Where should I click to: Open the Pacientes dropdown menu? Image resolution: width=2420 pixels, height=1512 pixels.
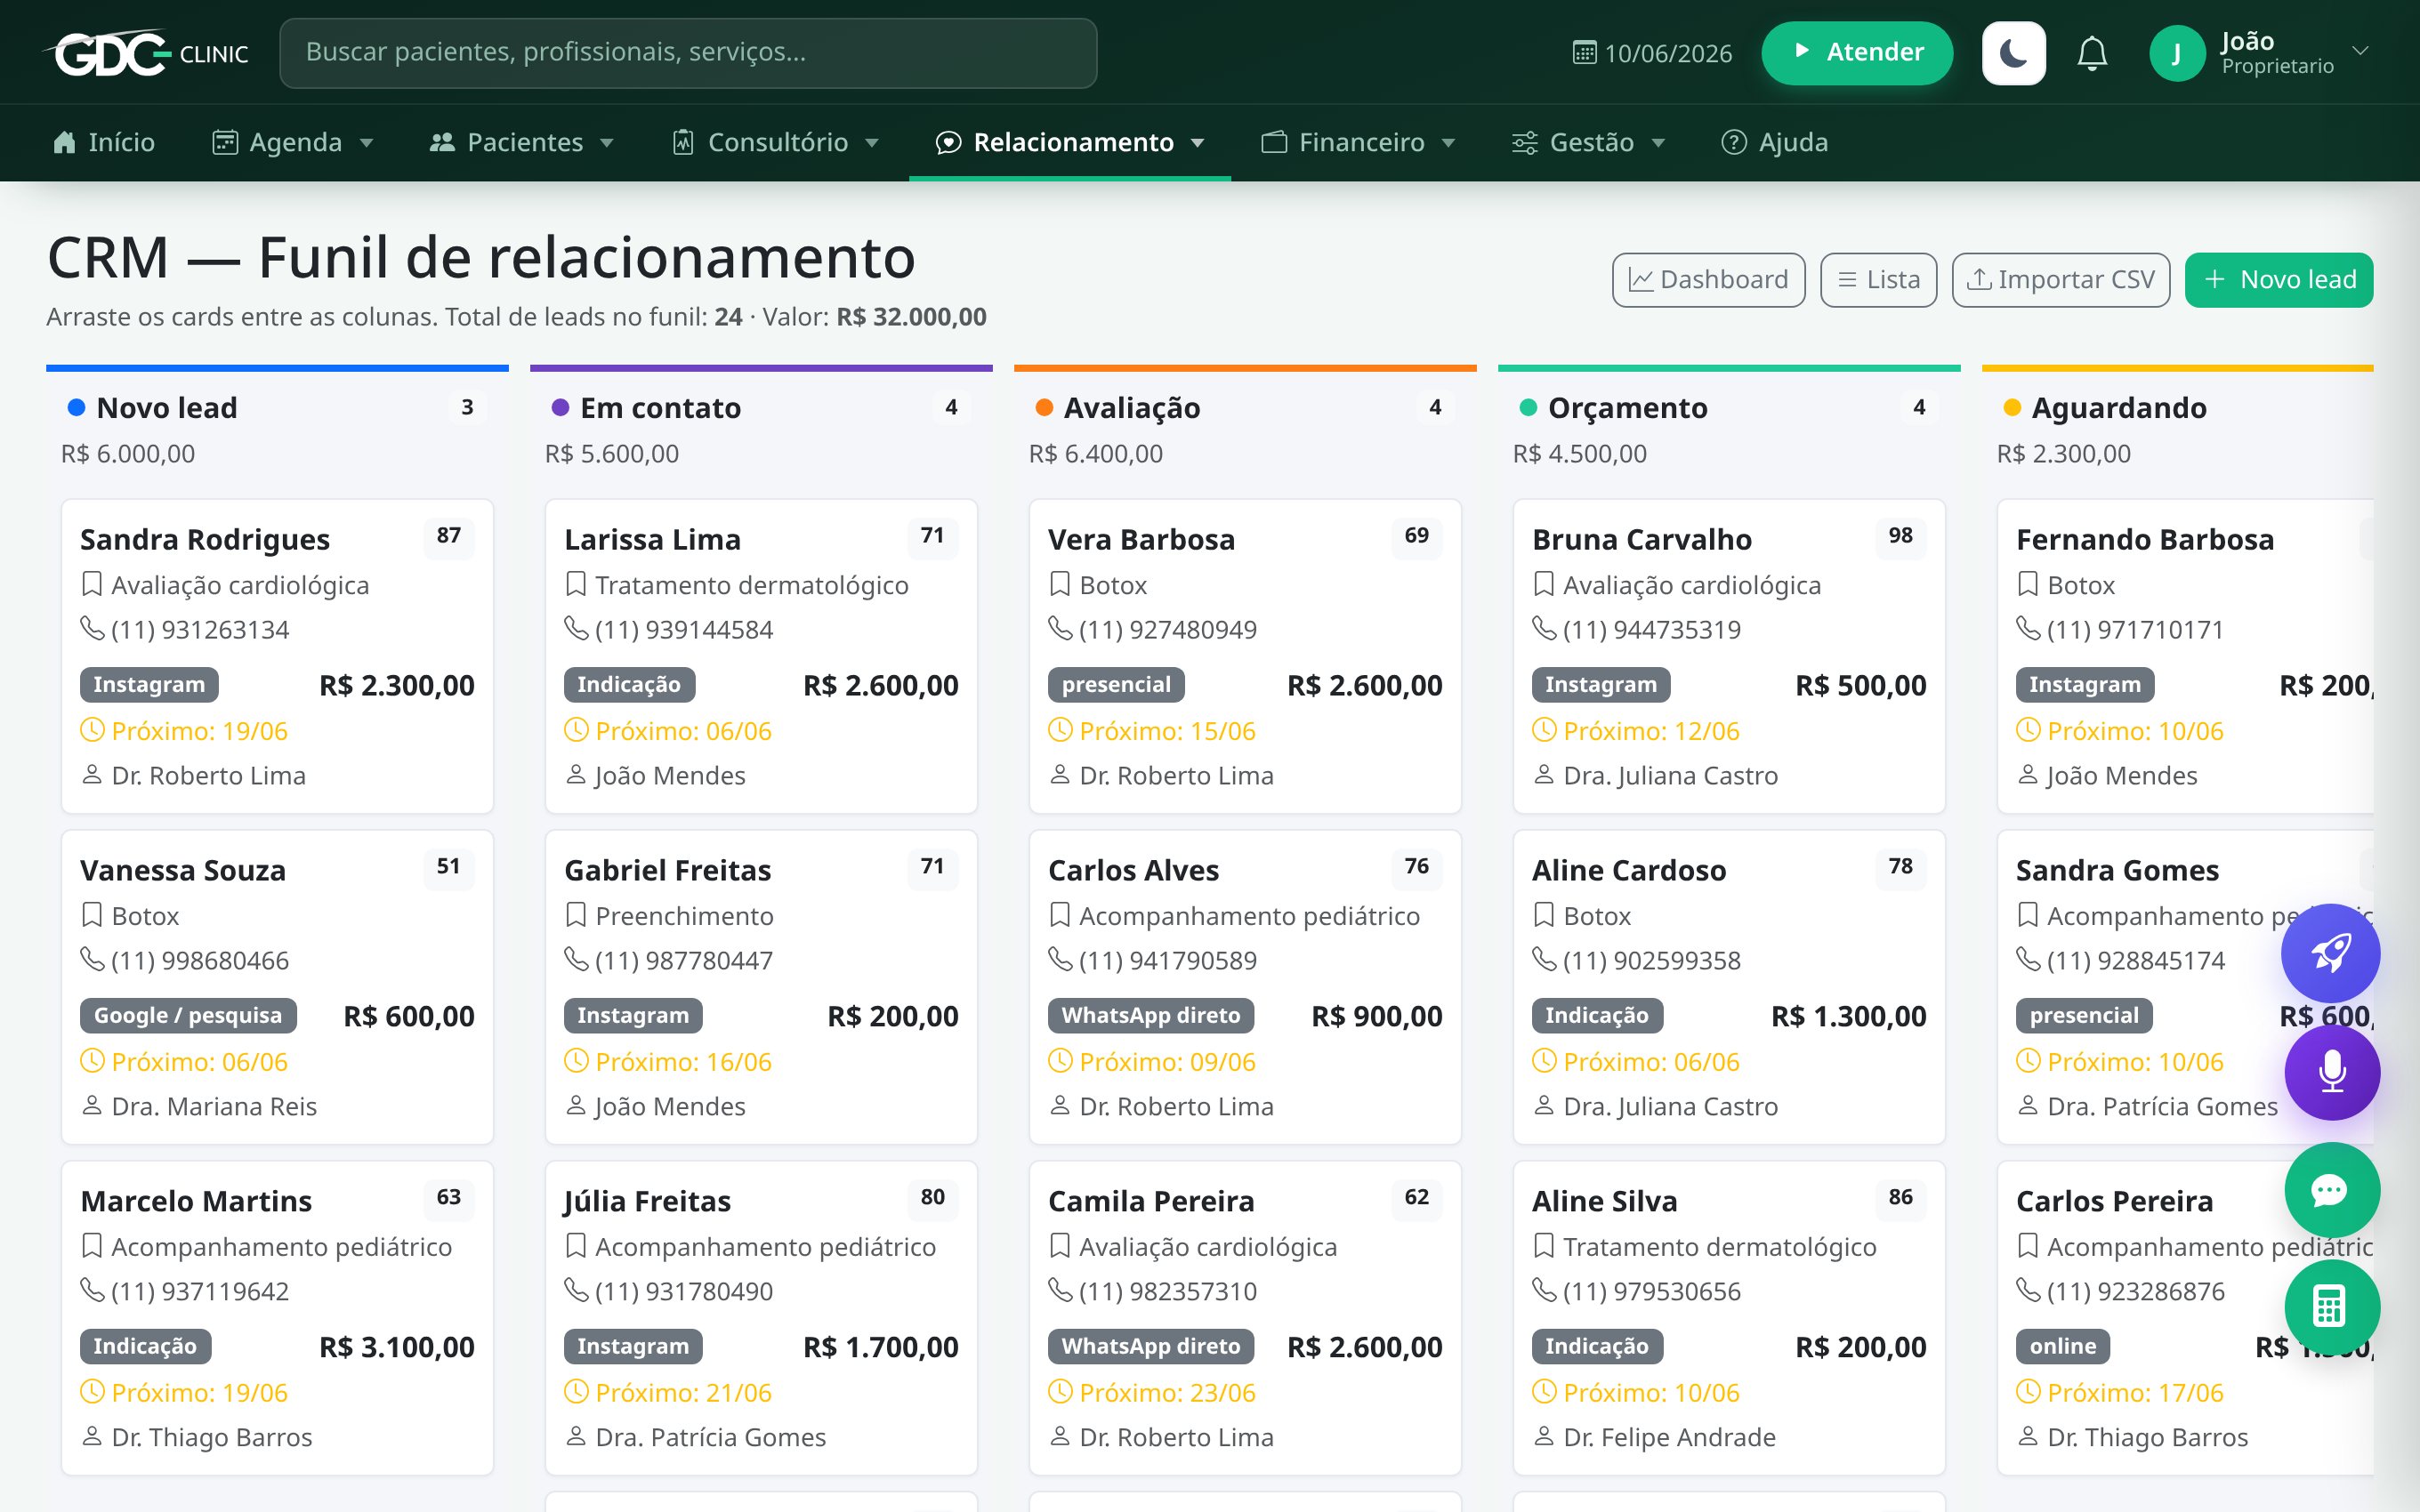pyautogui.click(x=521, y=142)
